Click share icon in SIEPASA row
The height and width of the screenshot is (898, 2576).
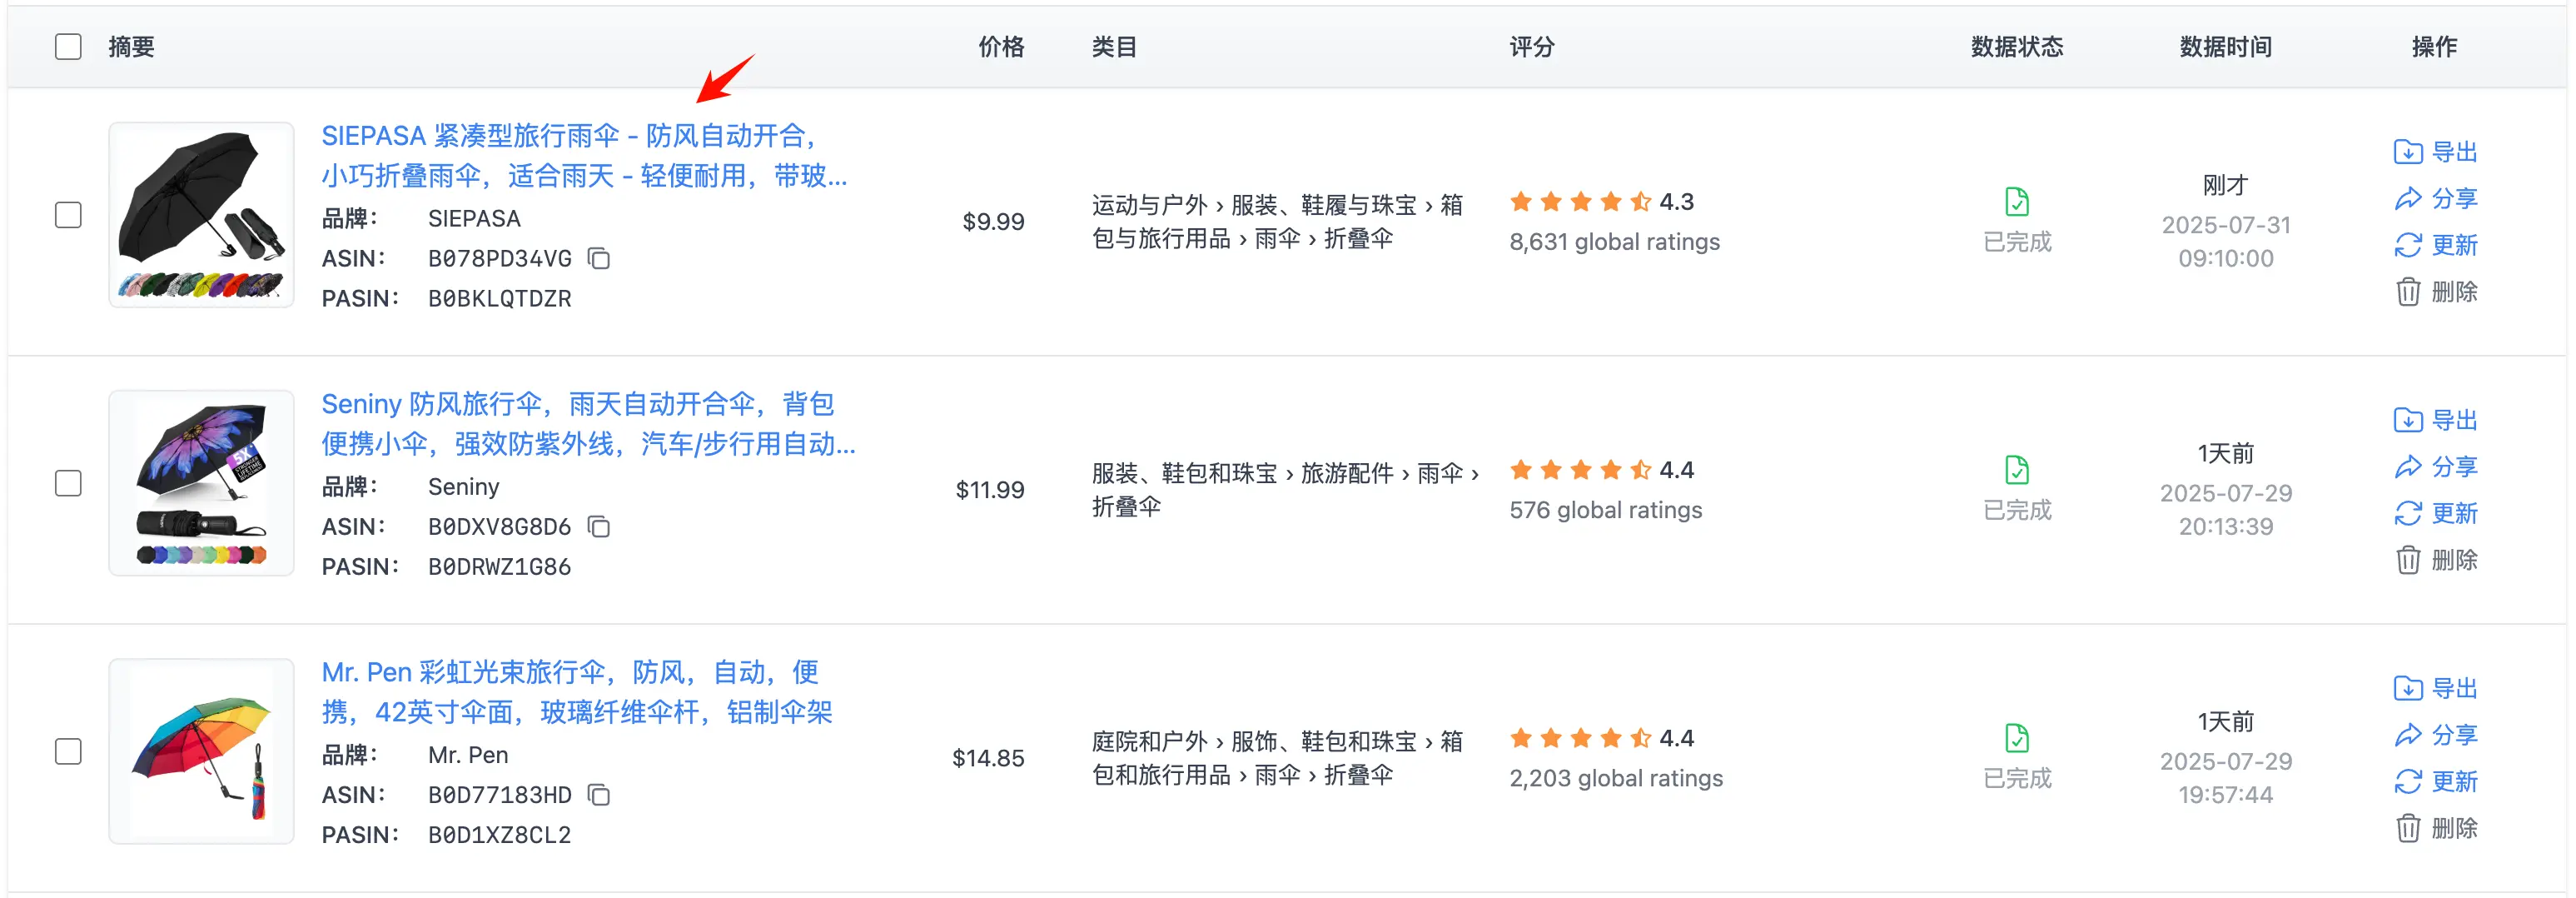pyautogui.click(x=2408, y=198)
